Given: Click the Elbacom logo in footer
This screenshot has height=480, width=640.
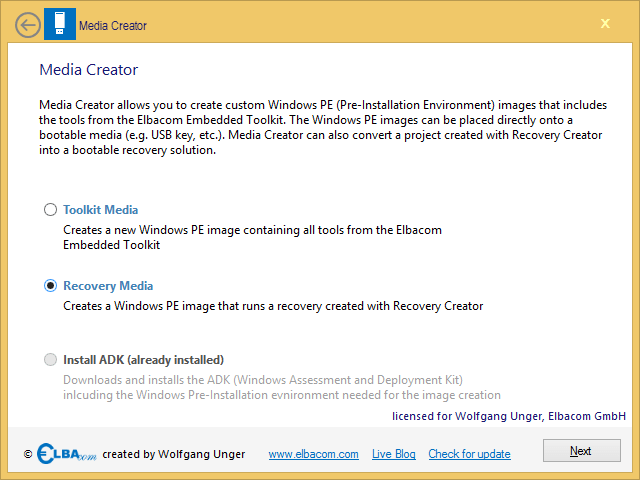Looking at the screenshot, I should coord(67,453).
